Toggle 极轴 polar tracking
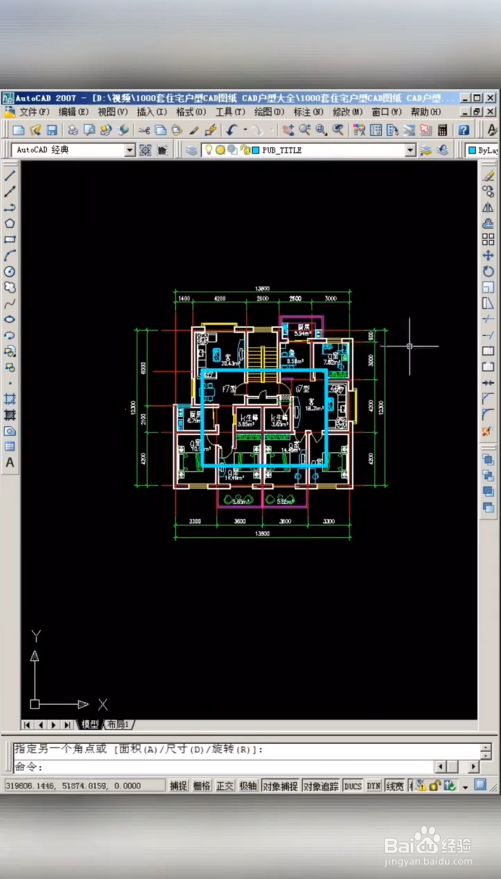This screenshot has width=501, height=879. coord(248,786)
